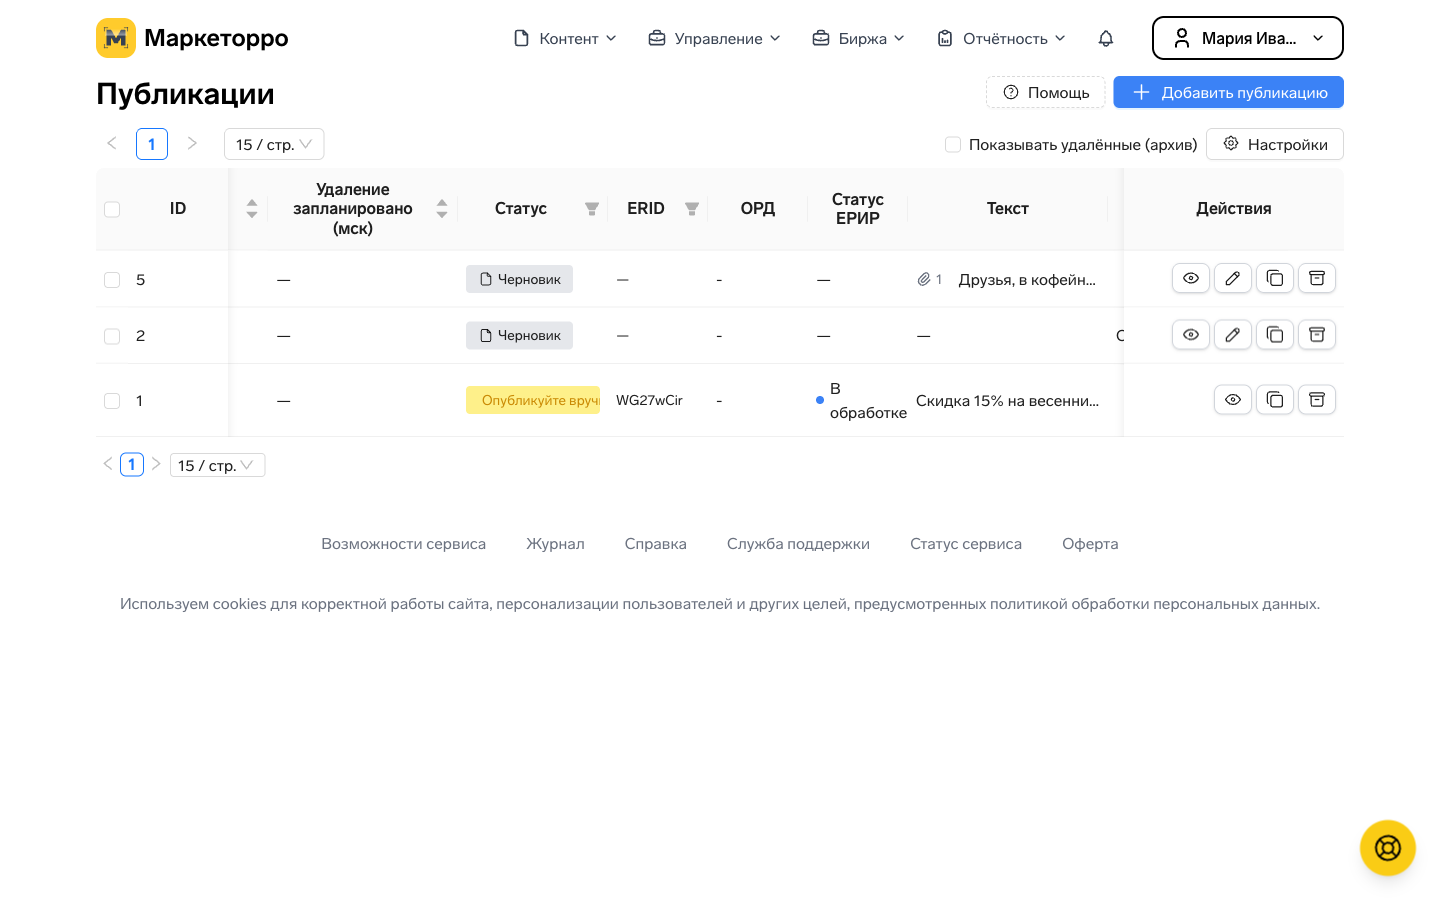
Task: Duplicate publication 2 with the copy icon
Action: tap(1275, 334)
